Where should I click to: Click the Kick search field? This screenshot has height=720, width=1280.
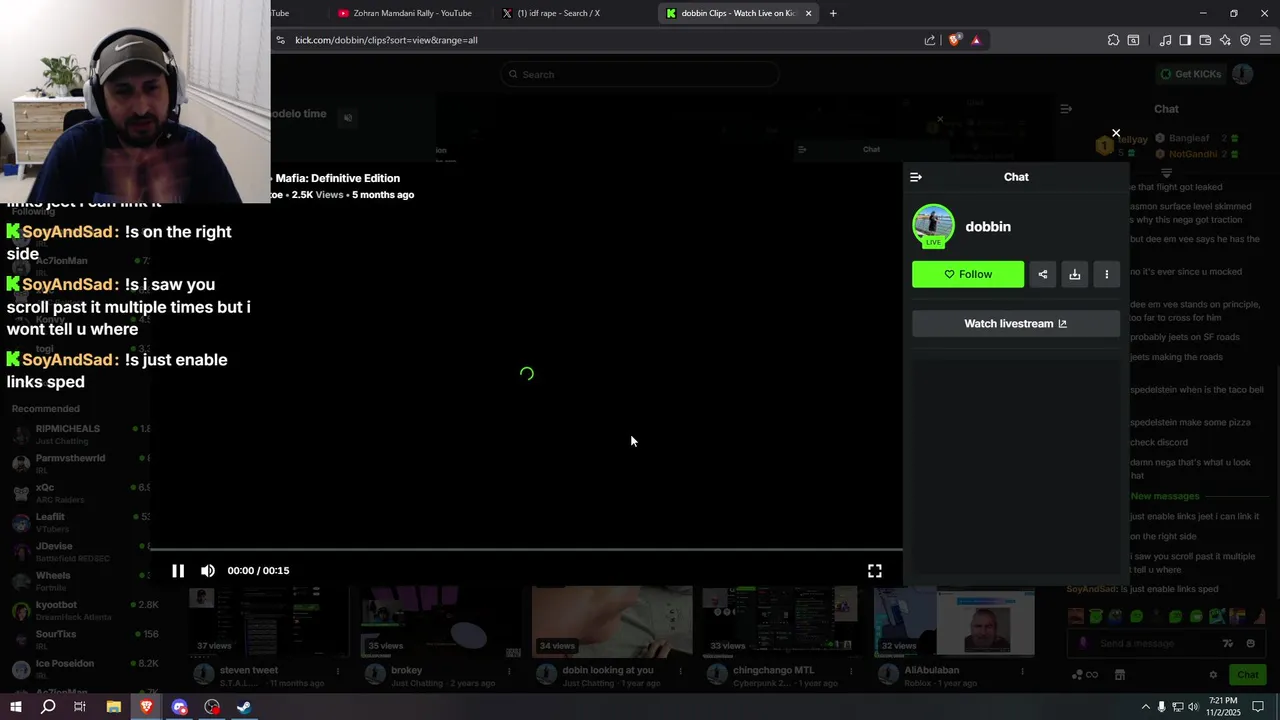click(x=640, y=74)
